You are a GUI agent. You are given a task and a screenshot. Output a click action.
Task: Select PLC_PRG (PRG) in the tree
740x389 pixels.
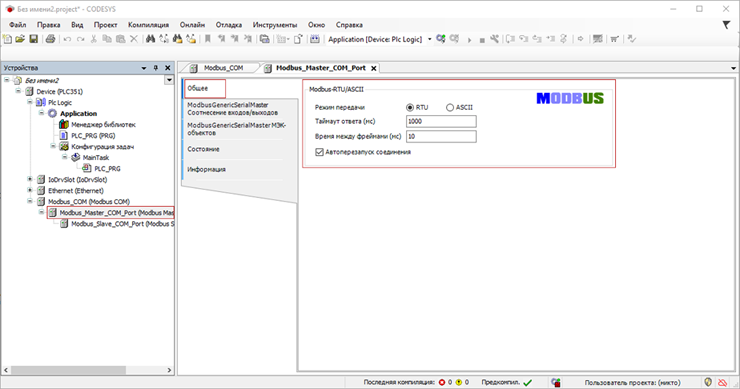click(x=93, y=135)
